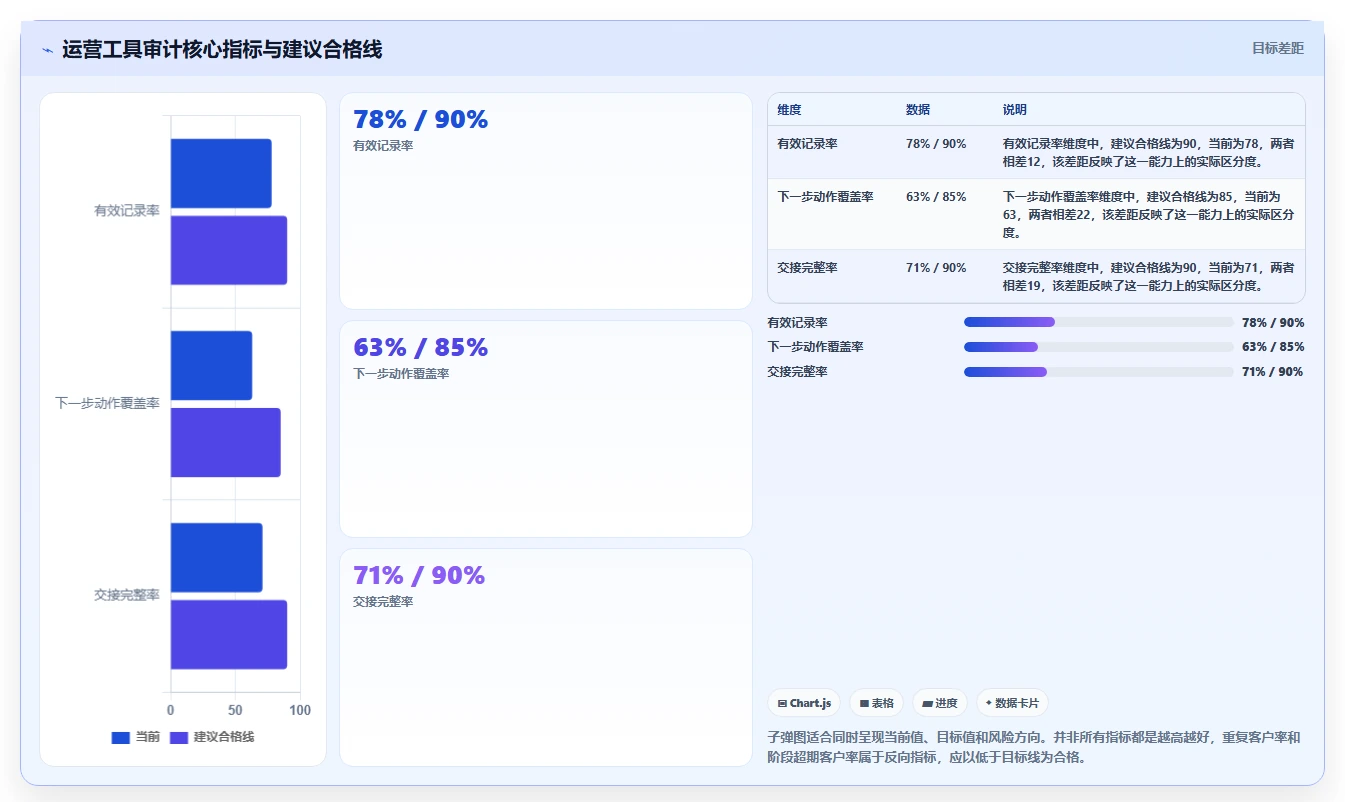Open the 63% / 85% data card
The width and height of the screenshot is (1345, 802).
click(x=546, y=429)
